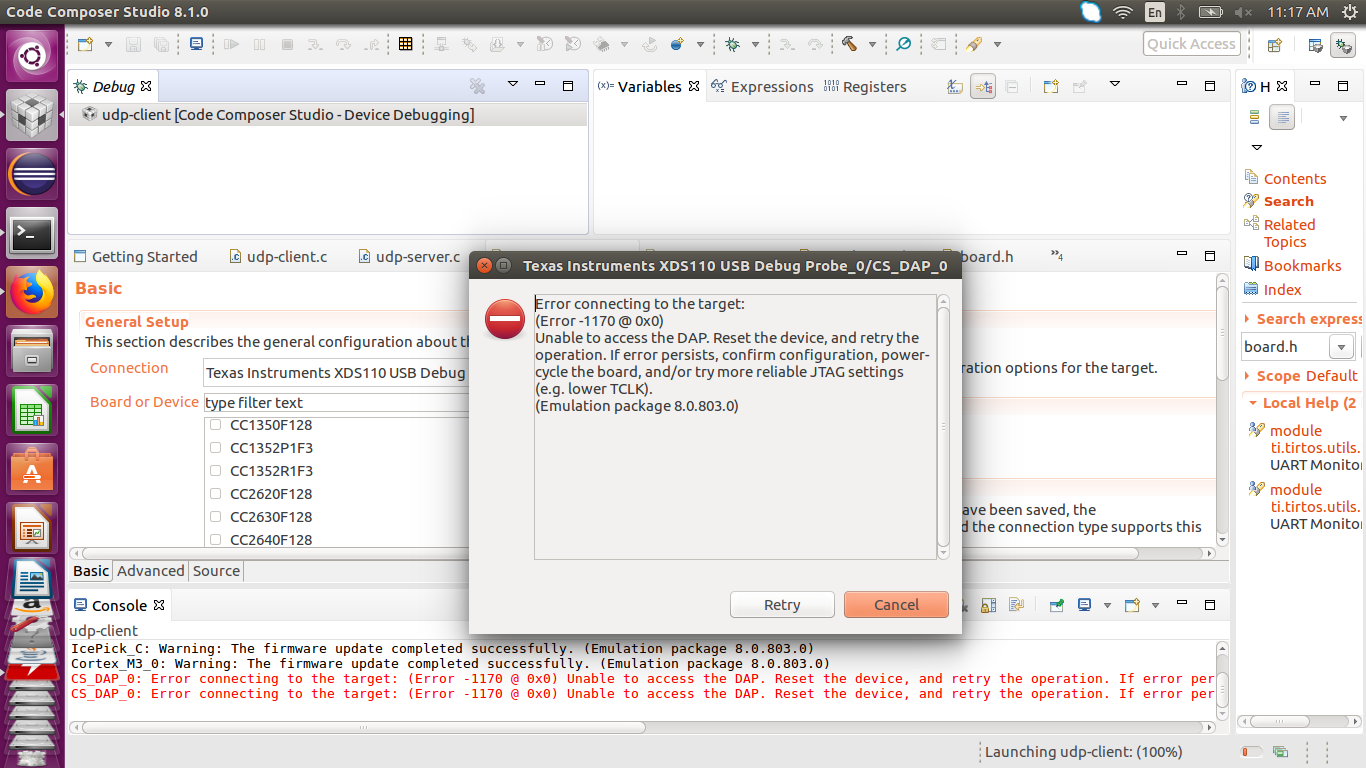Image resolution: width=1366 pixels, height=768 pixels.
Task: Switch to the Registers tab
Action: coord(865,87)
